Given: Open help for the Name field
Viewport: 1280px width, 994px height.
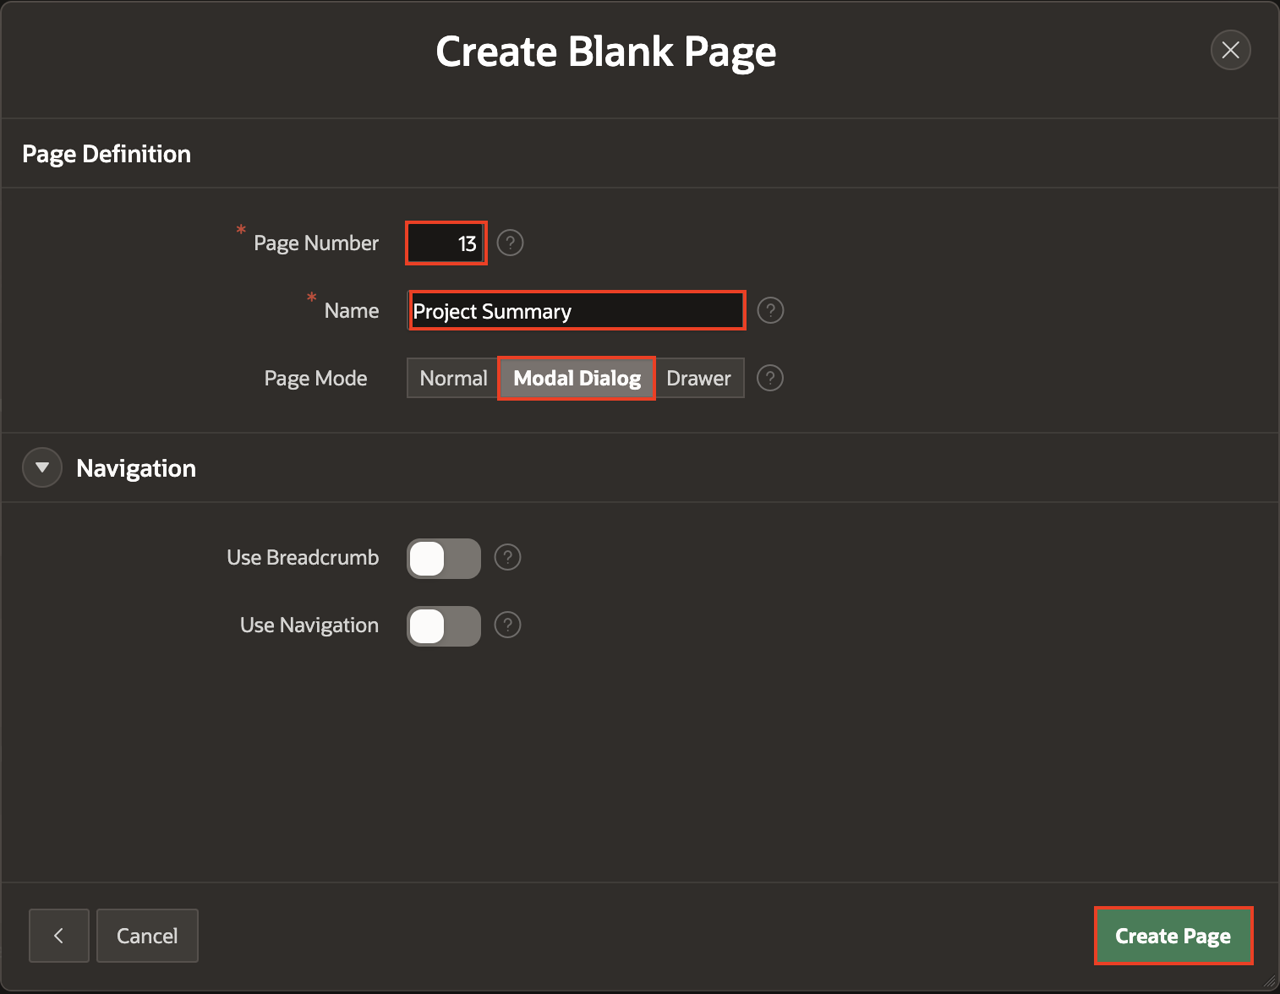Looking at the screenshot, I should pyautogui.click(x=770, y=311).
